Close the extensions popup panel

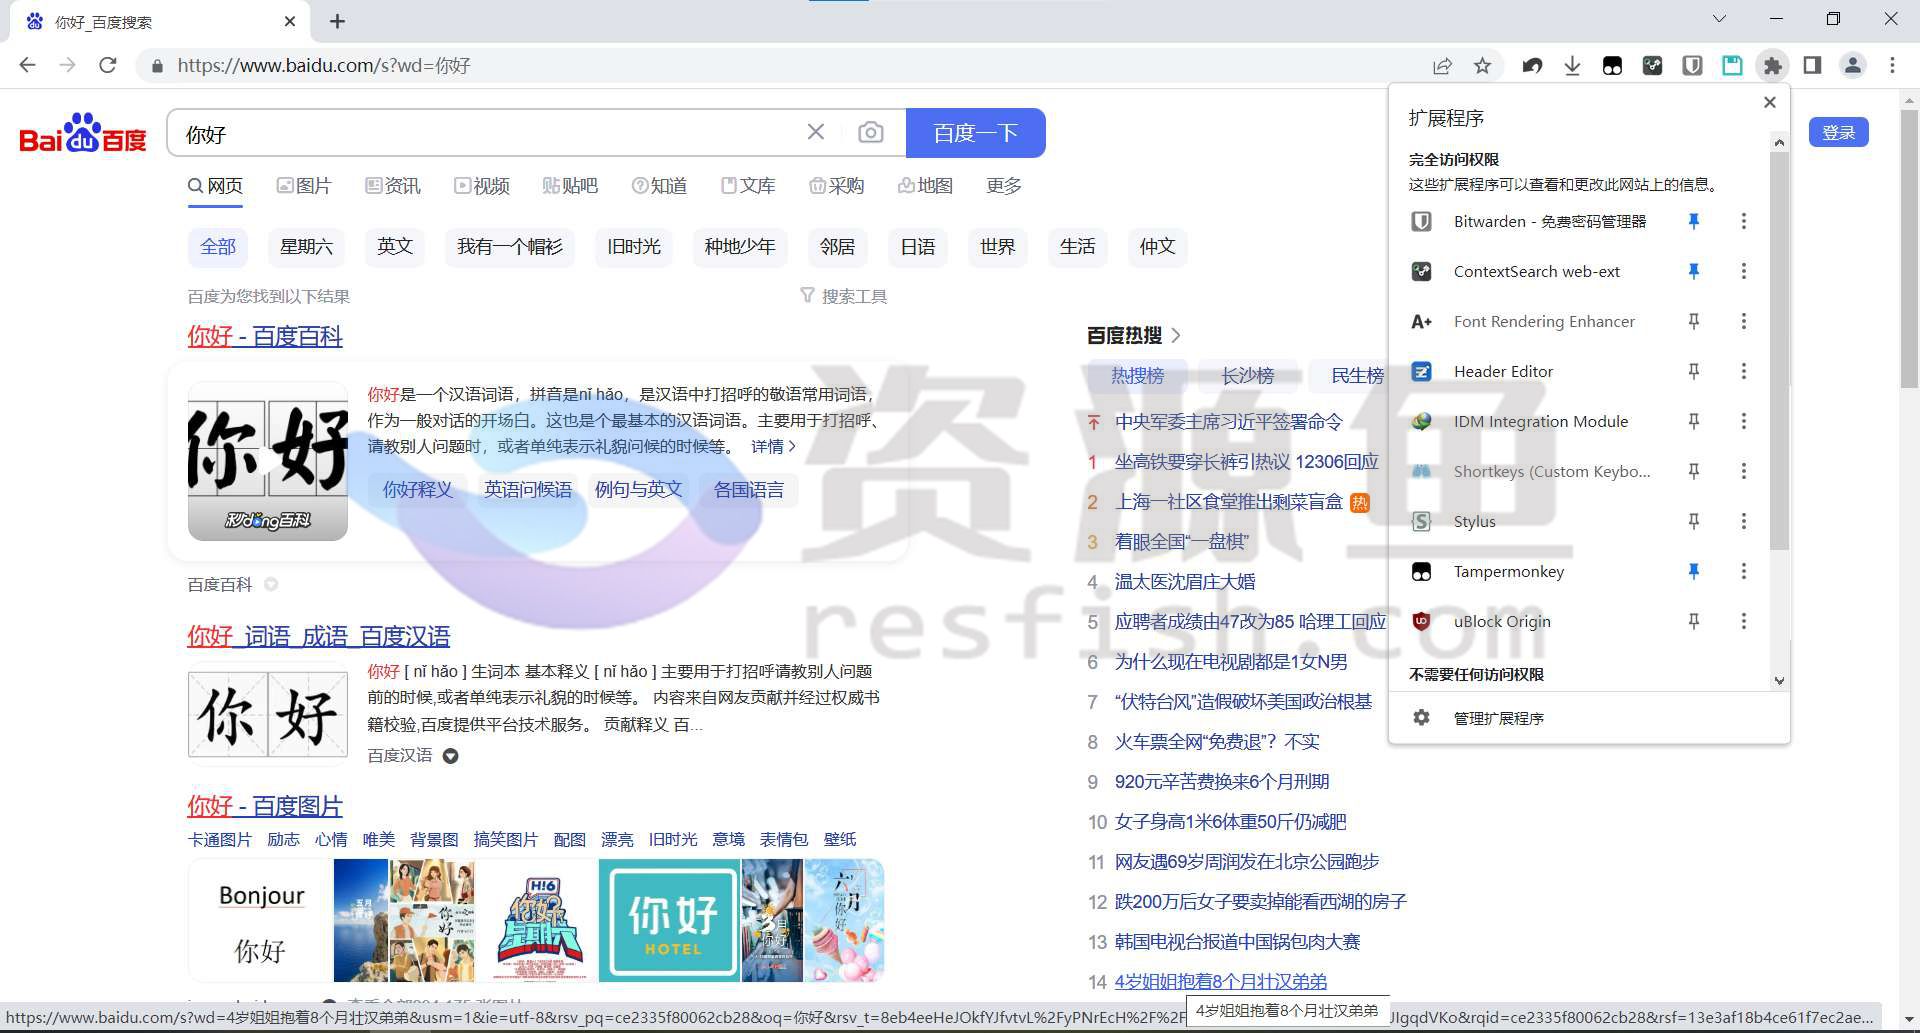[x=1770, y=102]
